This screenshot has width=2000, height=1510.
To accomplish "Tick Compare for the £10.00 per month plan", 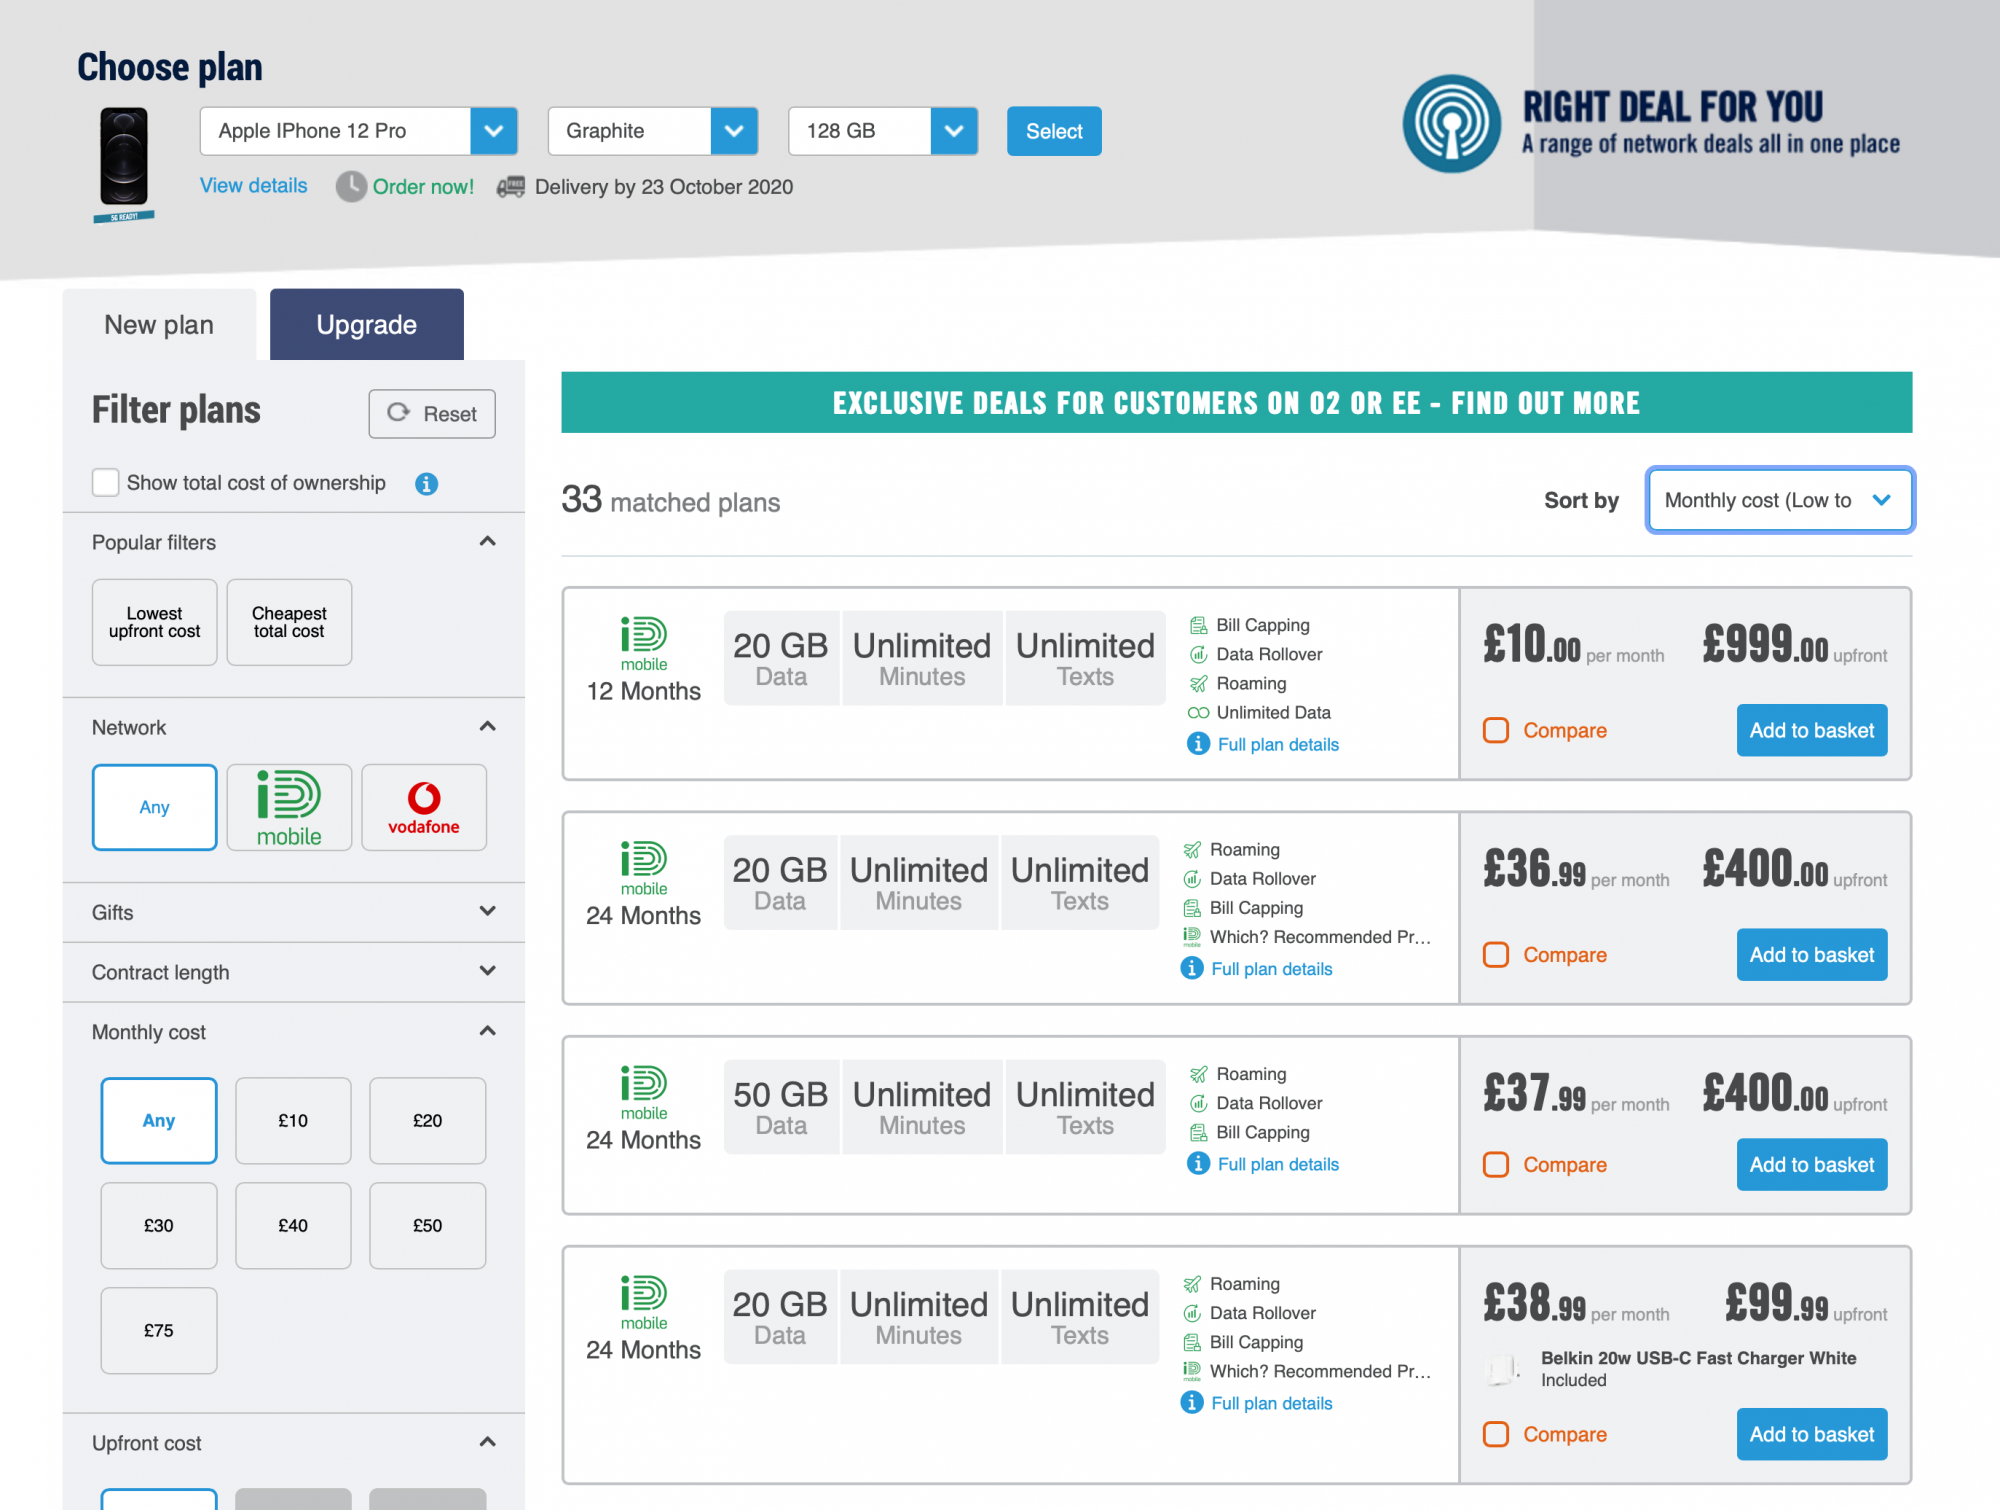I will tap(1496, 730).
